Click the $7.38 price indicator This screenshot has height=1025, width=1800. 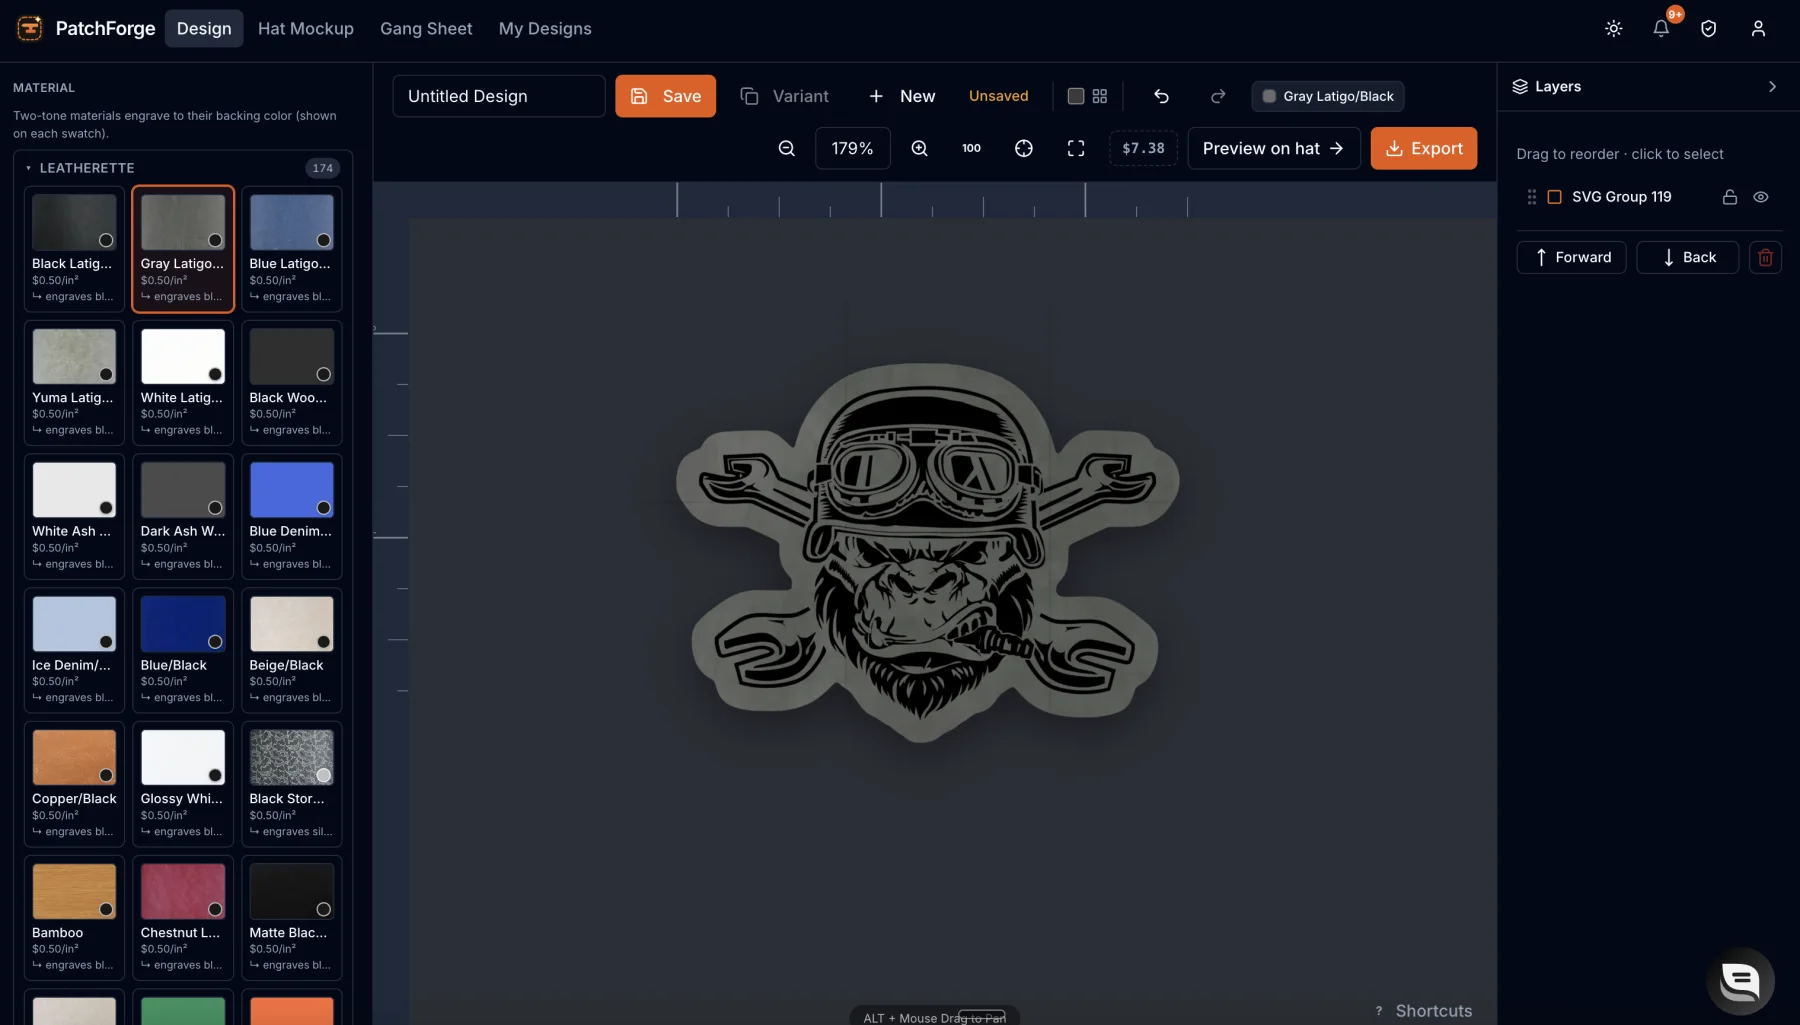click(1143, 149)
